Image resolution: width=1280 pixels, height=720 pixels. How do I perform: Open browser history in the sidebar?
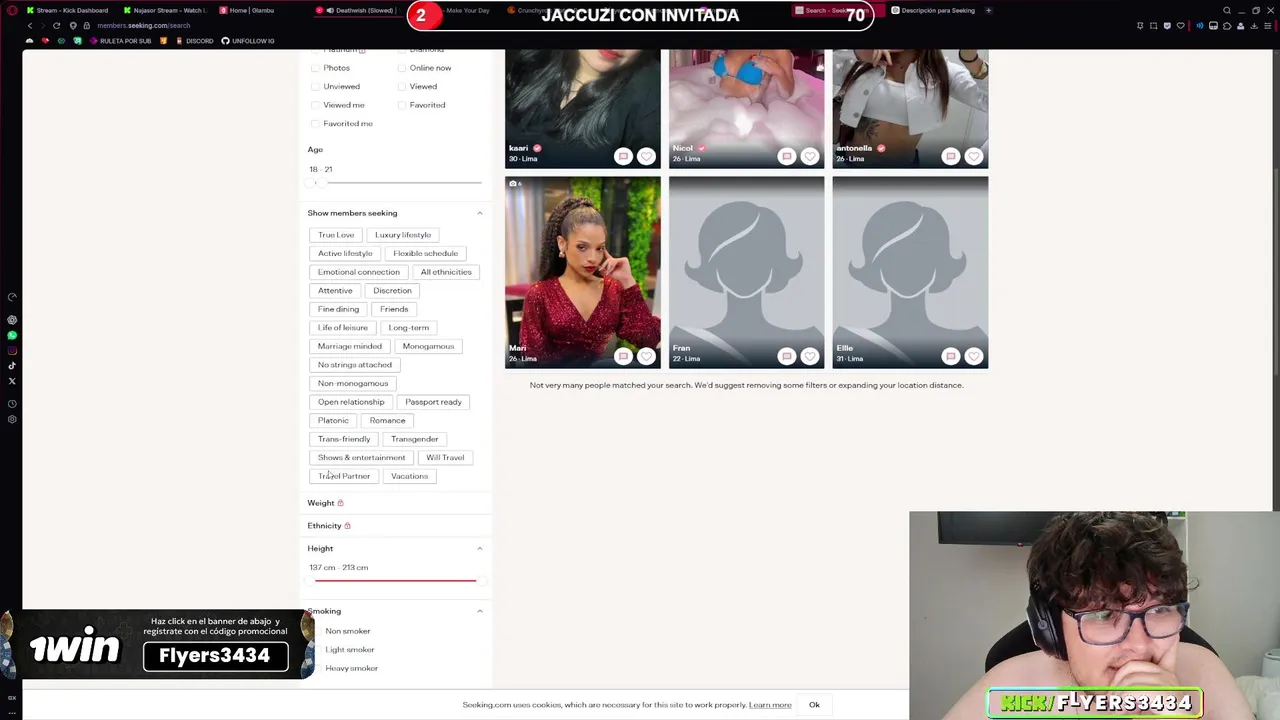[12, 404]
